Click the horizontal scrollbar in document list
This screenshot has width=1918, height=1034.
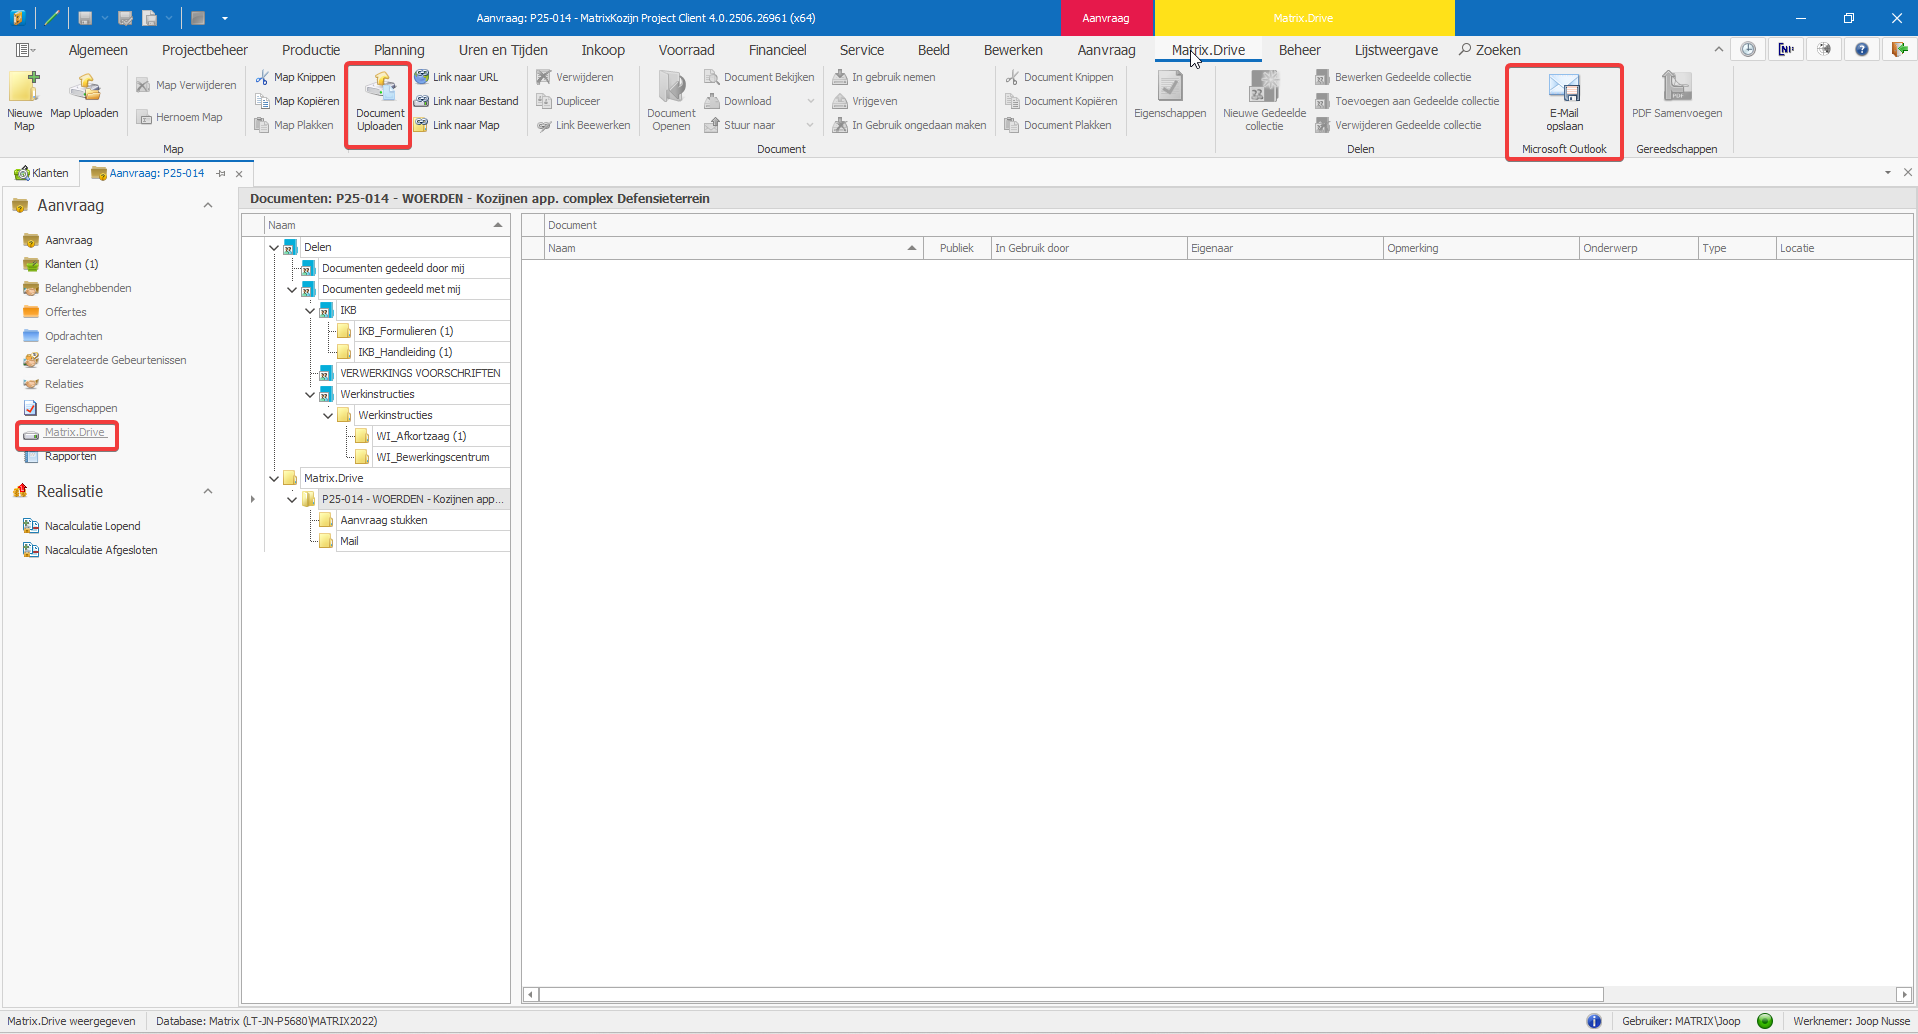pos(1071,994)
